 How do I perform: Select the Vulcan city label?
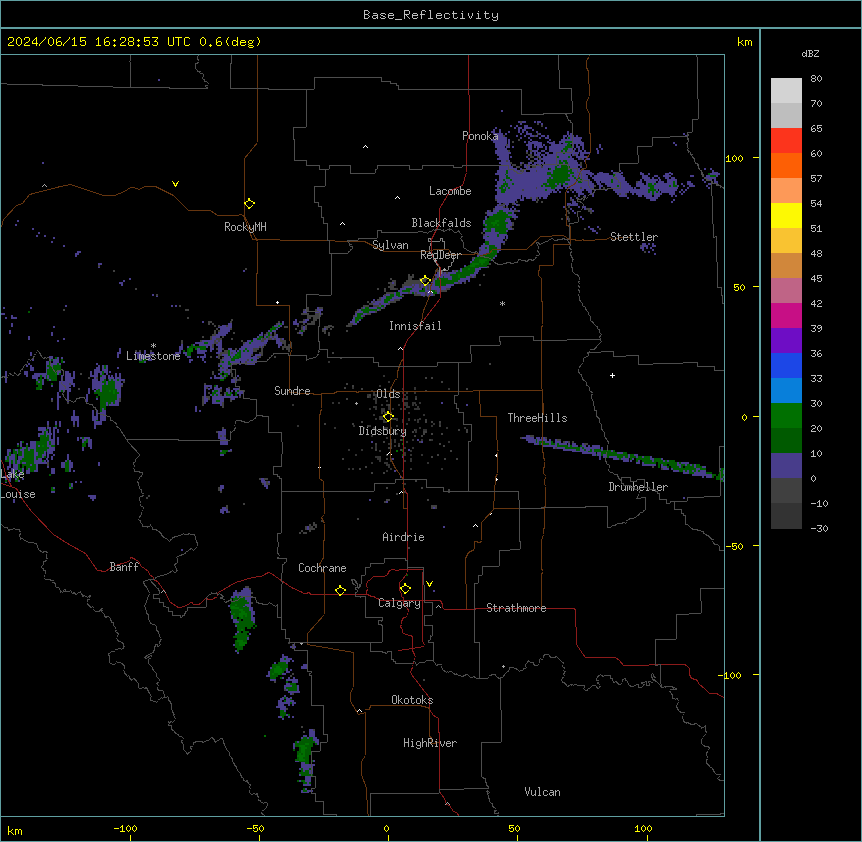point(543,792)
